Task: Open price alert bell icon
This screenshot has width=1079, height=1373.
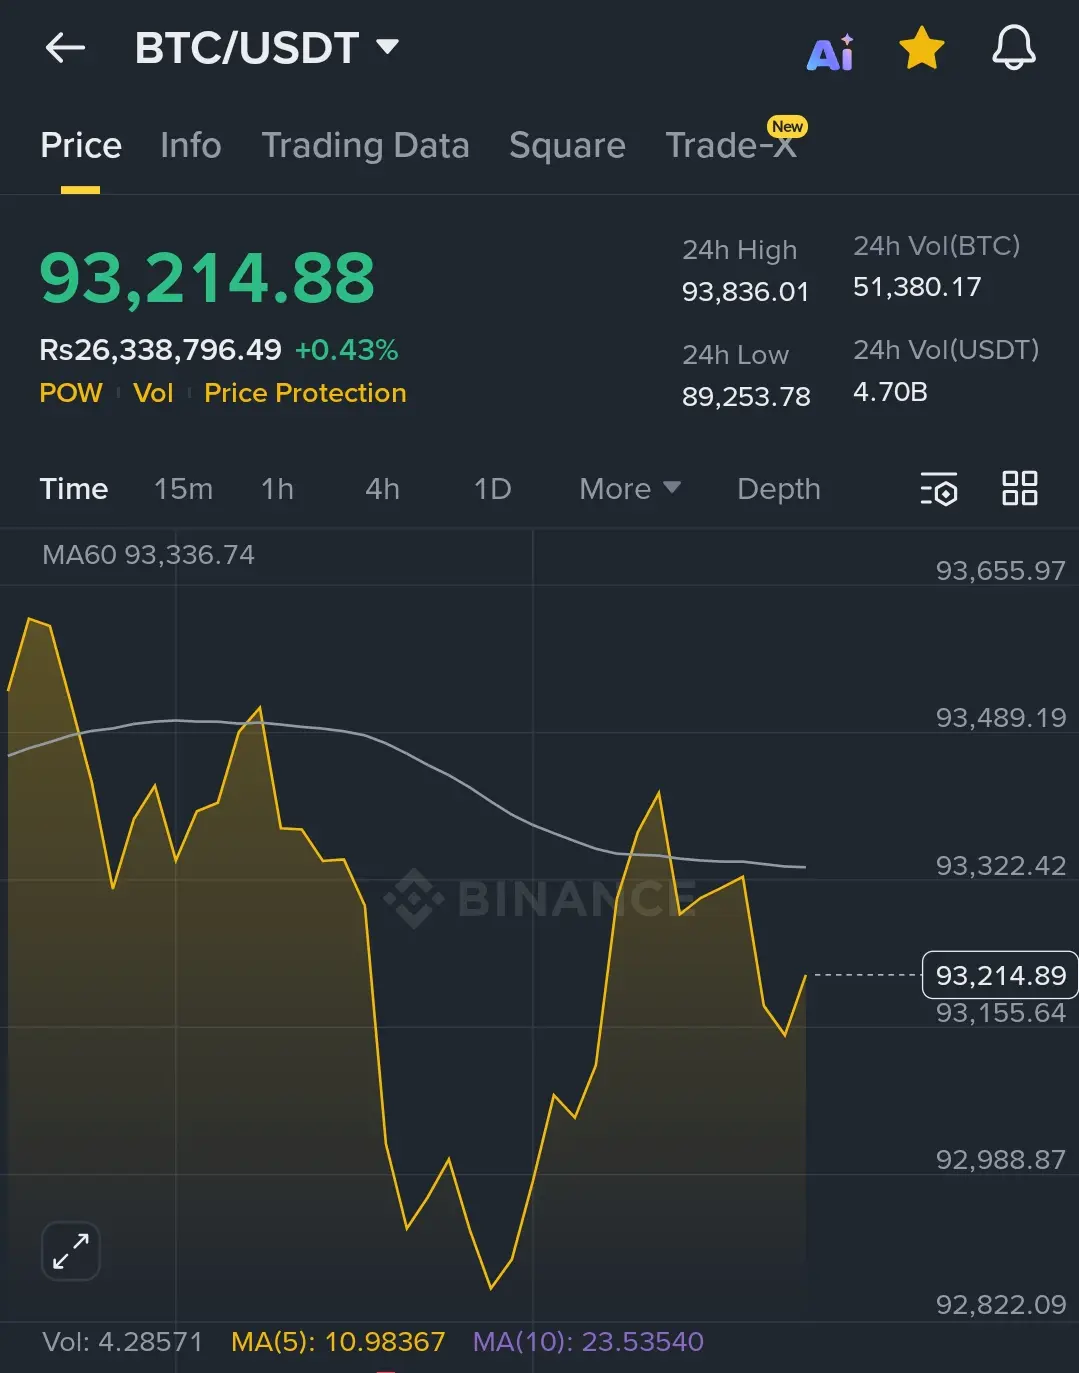Action: point(1013,48)
